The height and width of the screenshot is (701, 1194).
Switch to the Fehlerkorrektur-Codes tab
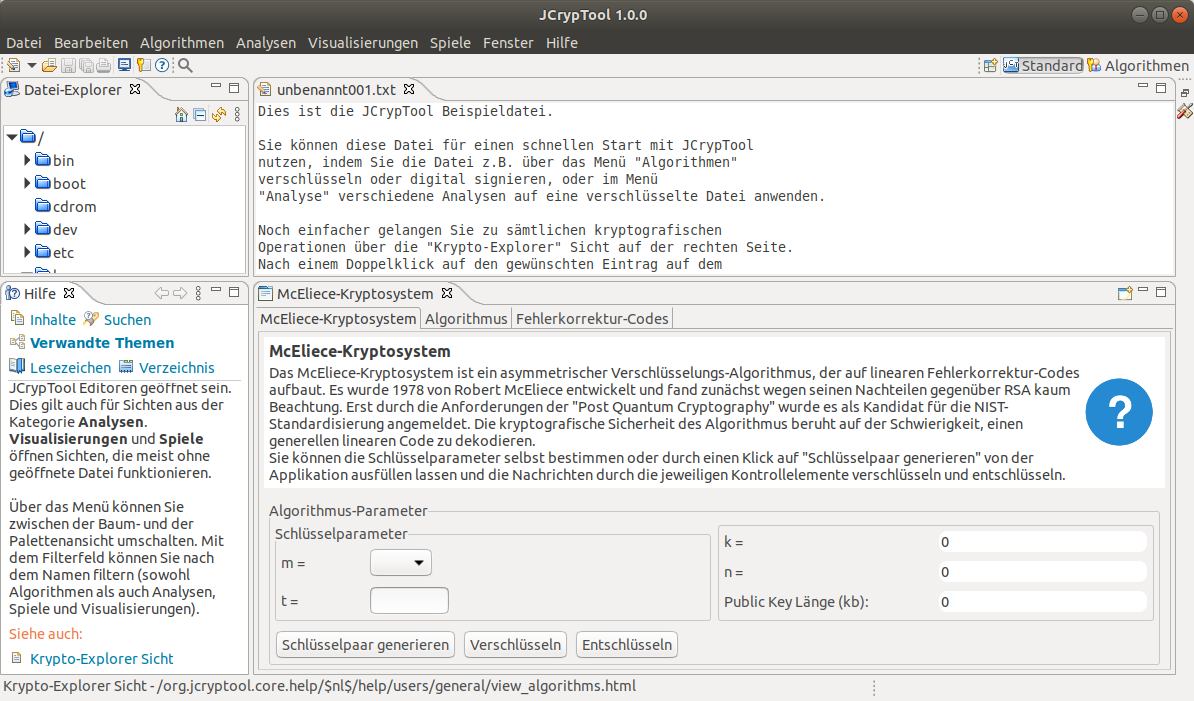592,319
